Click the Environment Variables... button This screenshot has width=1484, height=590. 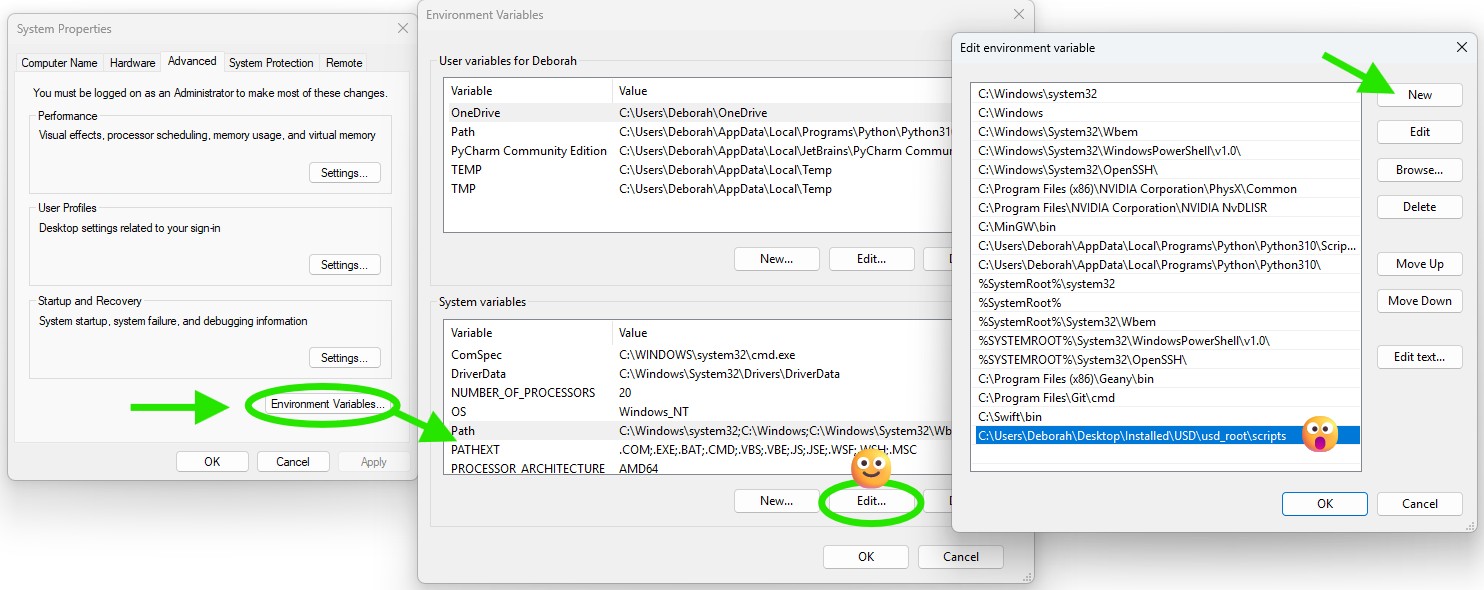click(x=327, y=404)
